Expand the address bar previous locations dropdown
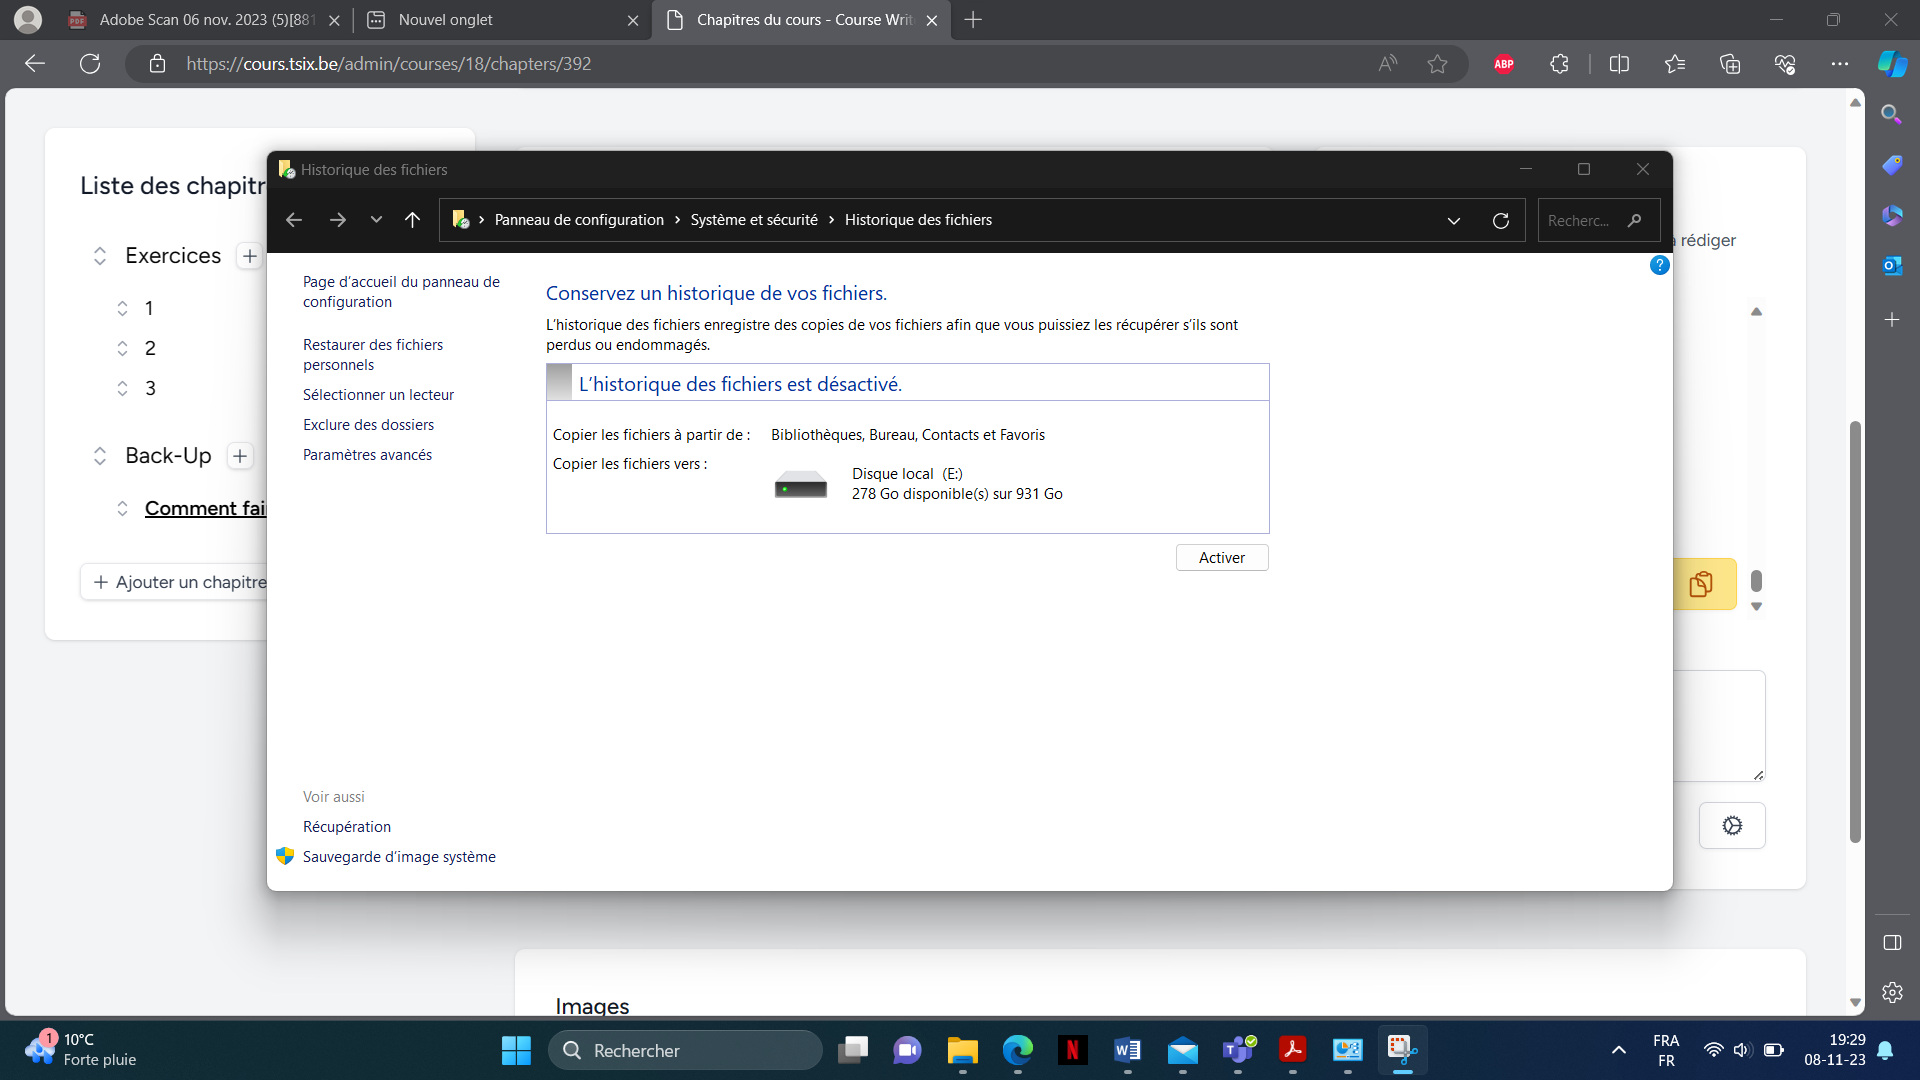1920x1080 pixels. [x=1453, y=220]
